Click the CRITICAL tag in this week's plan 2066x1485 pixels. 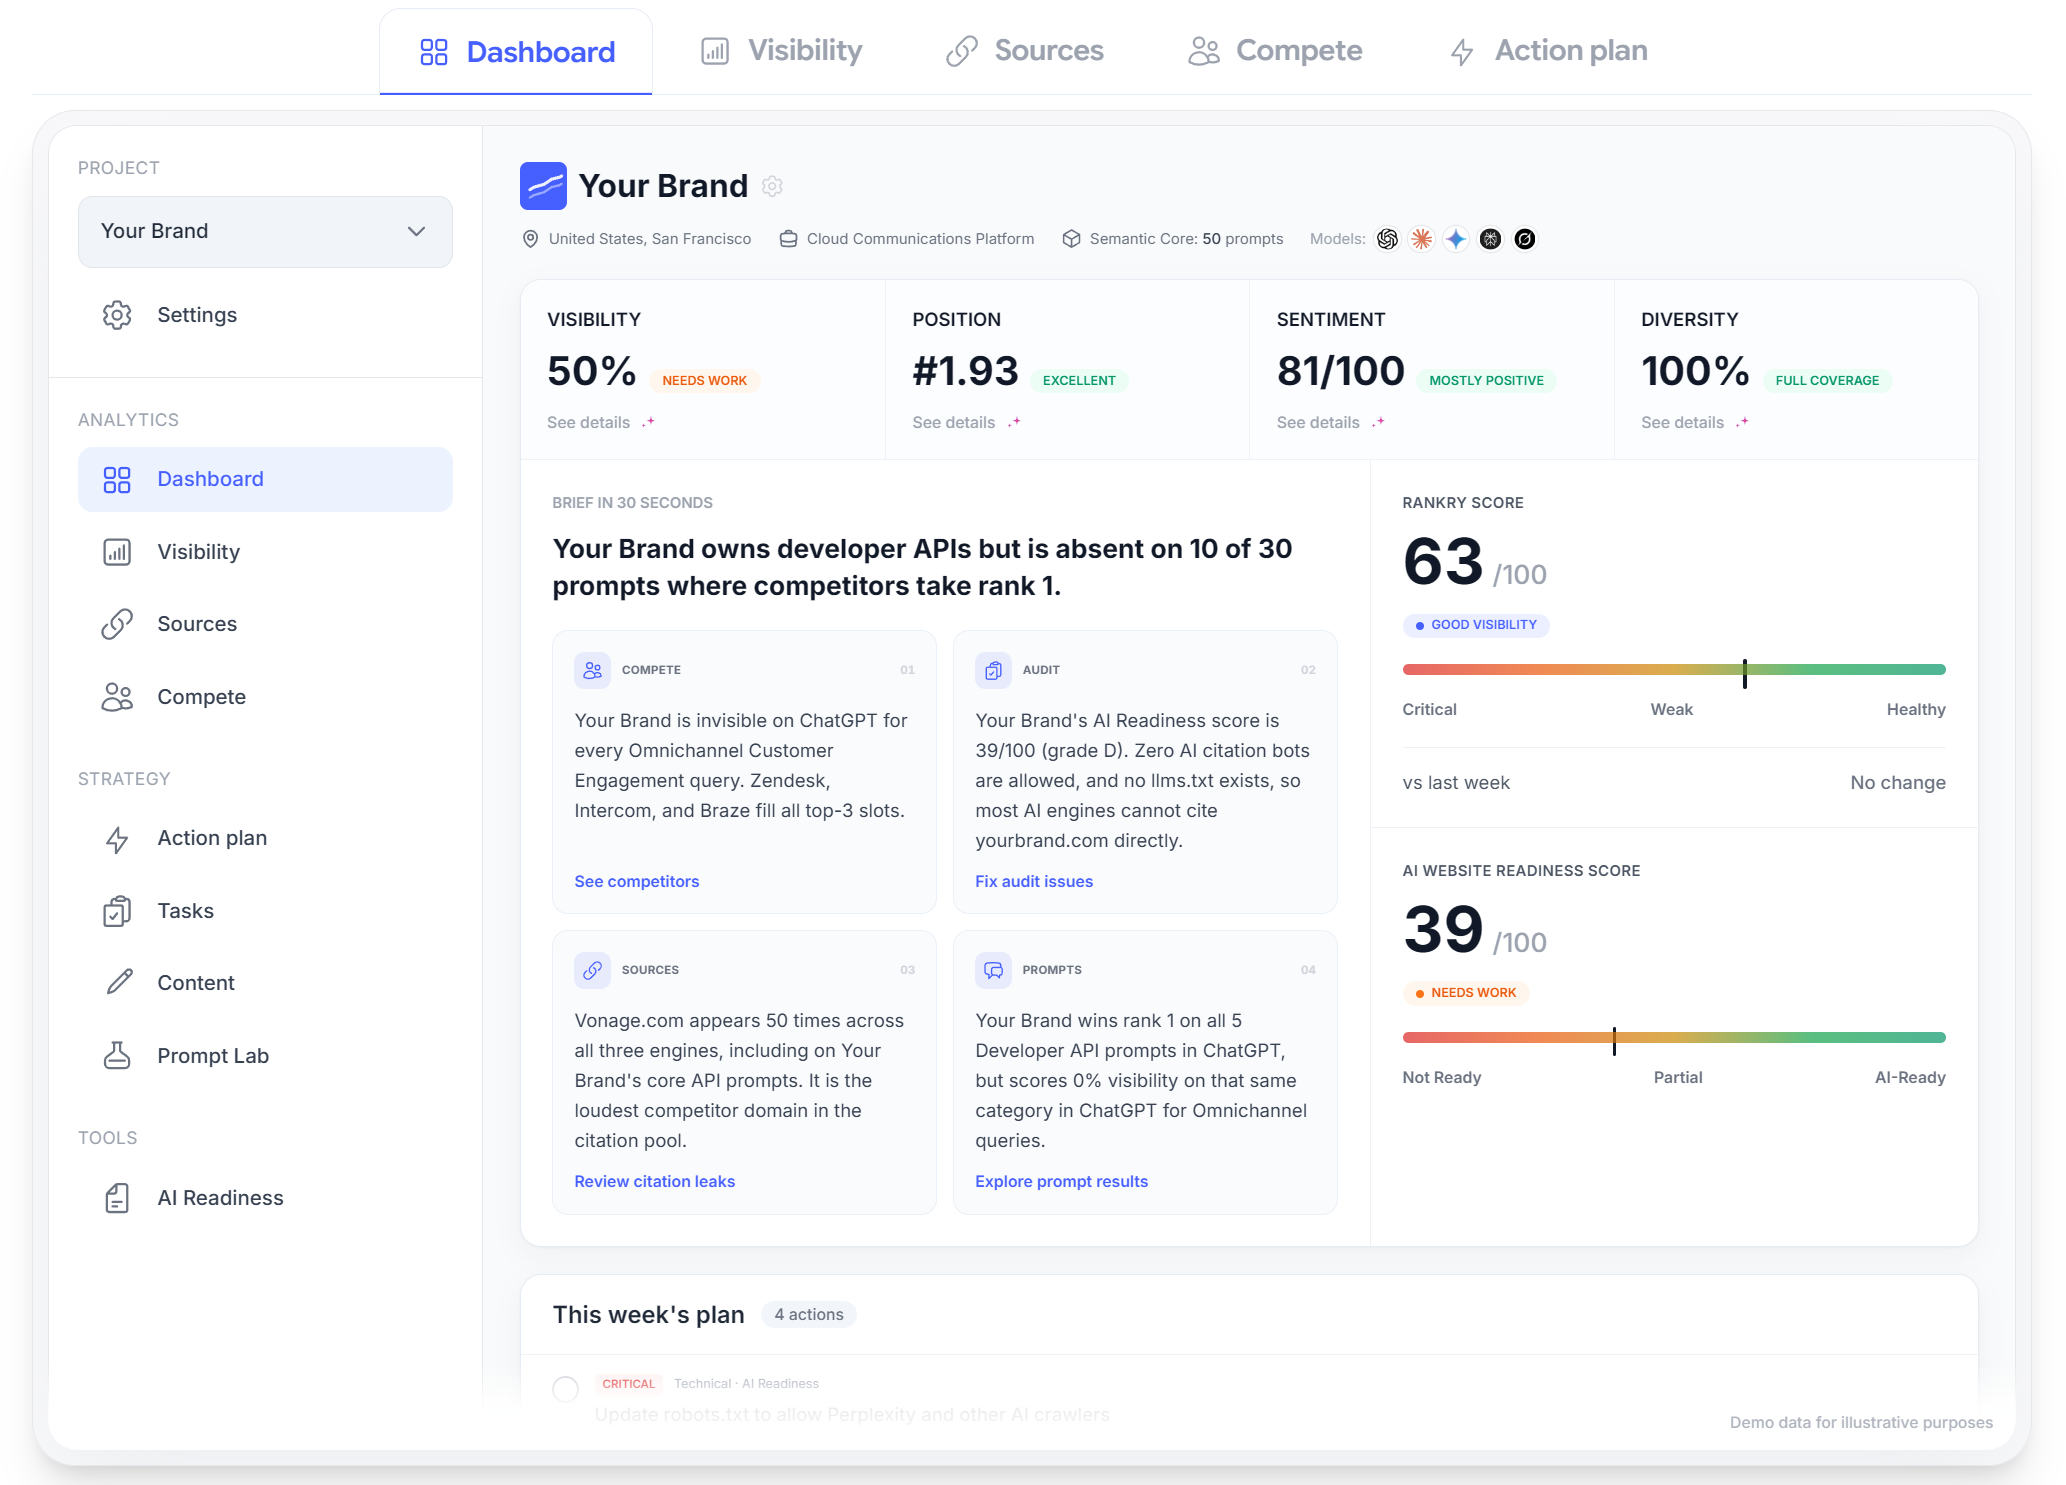pyautogui.click(x=628, y=1384)
